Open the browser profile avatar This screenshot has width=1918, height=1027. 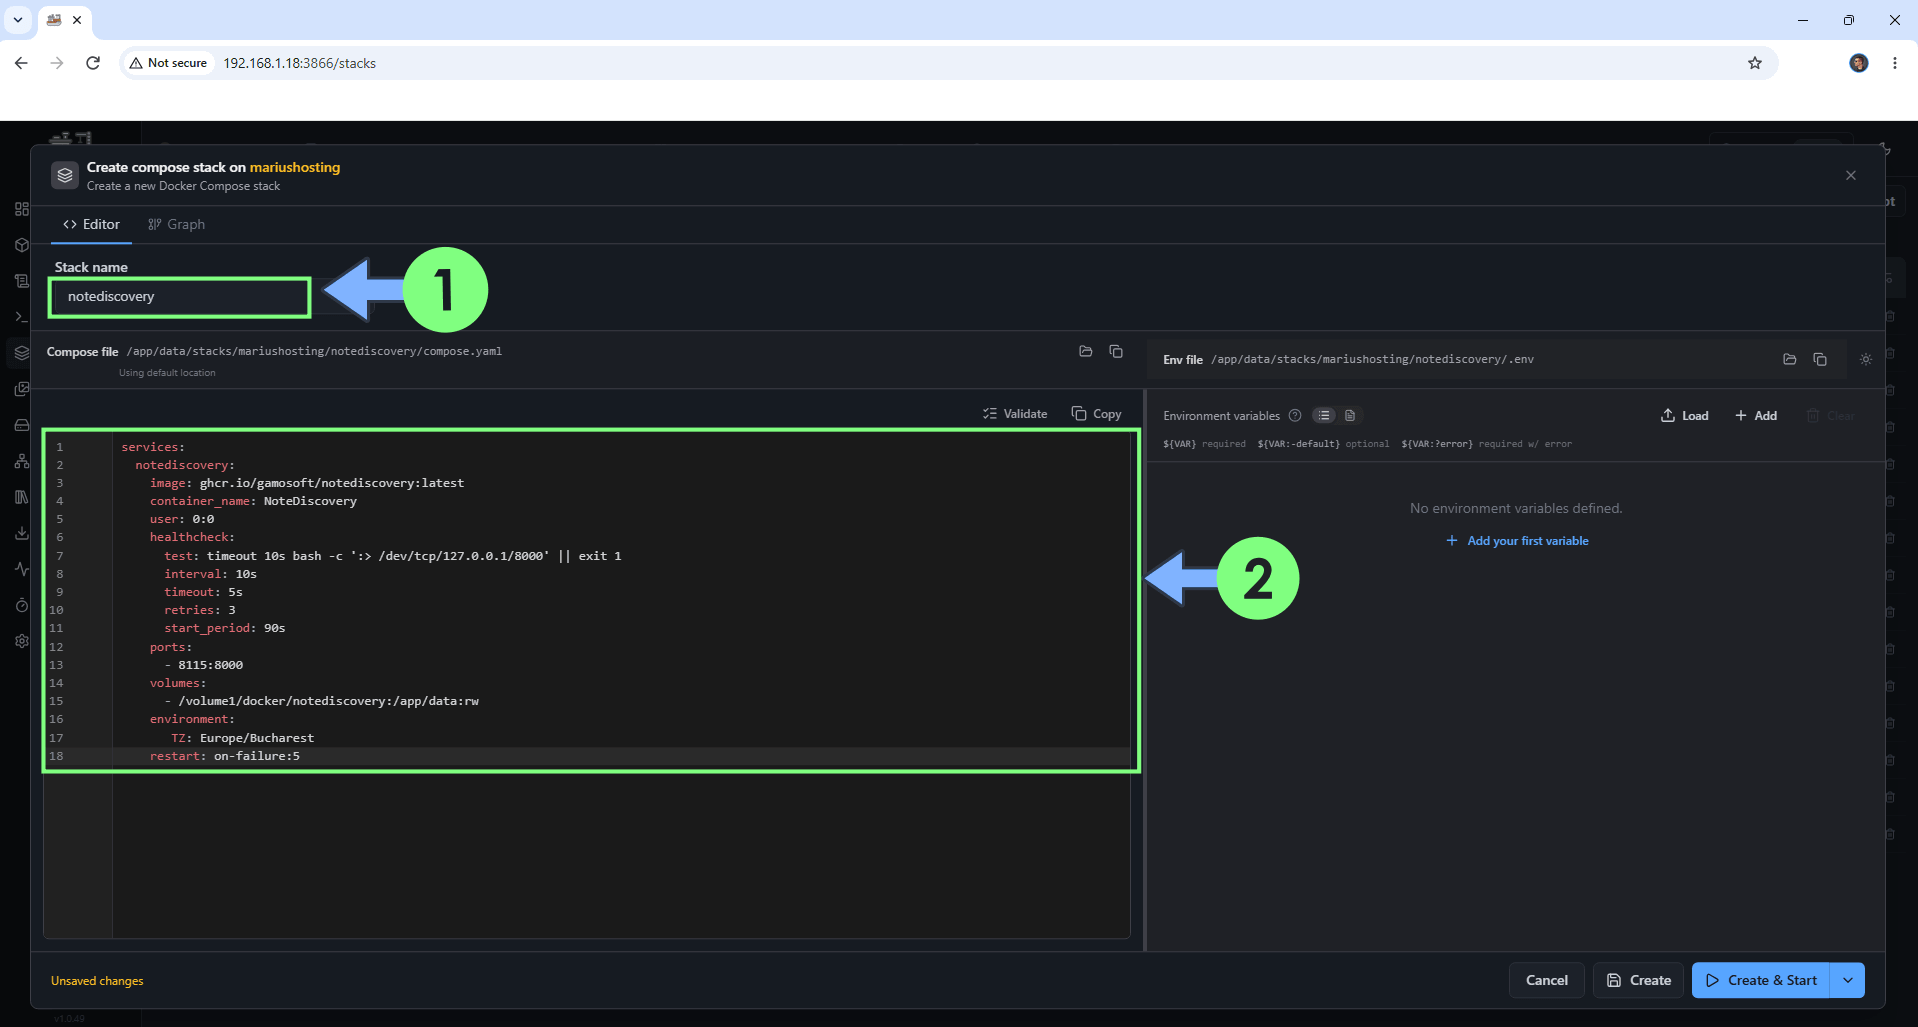(x=1859, y=63)
